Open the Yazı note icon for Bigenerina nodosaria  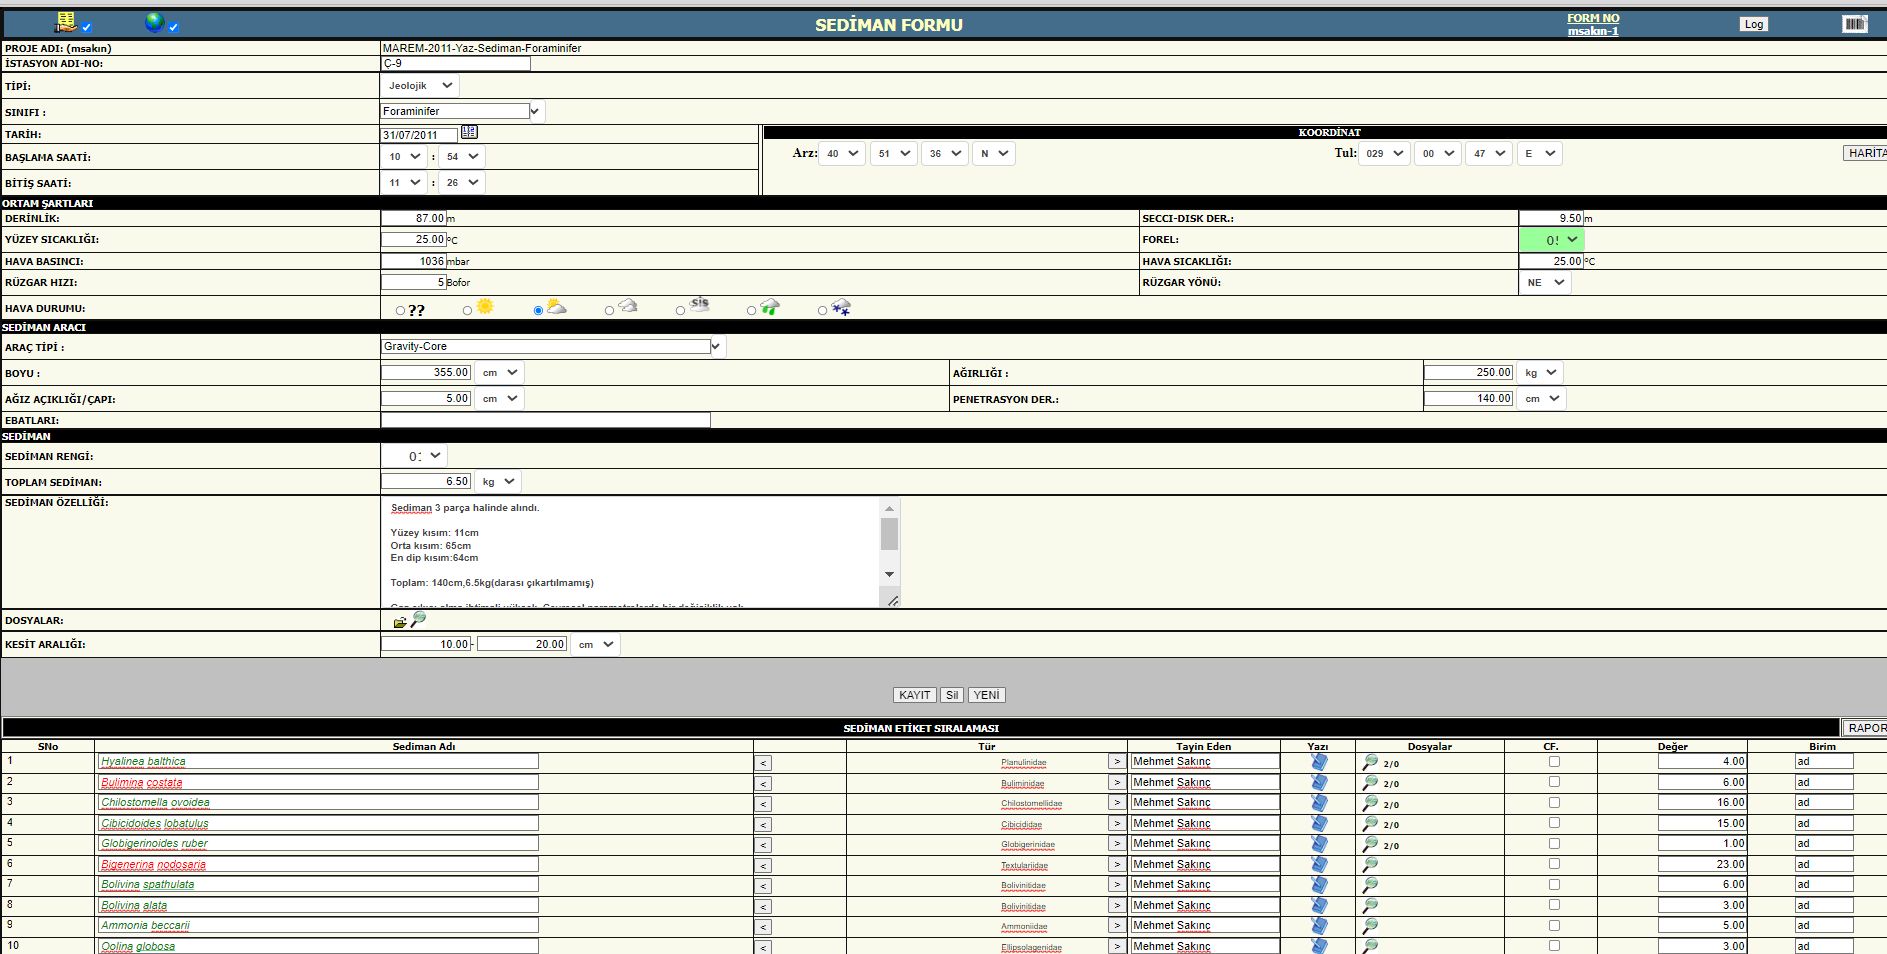point(1319,865)
